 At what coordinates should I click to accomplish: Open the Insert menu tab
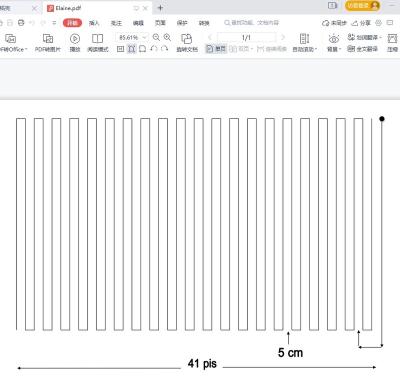click(94, 23)
